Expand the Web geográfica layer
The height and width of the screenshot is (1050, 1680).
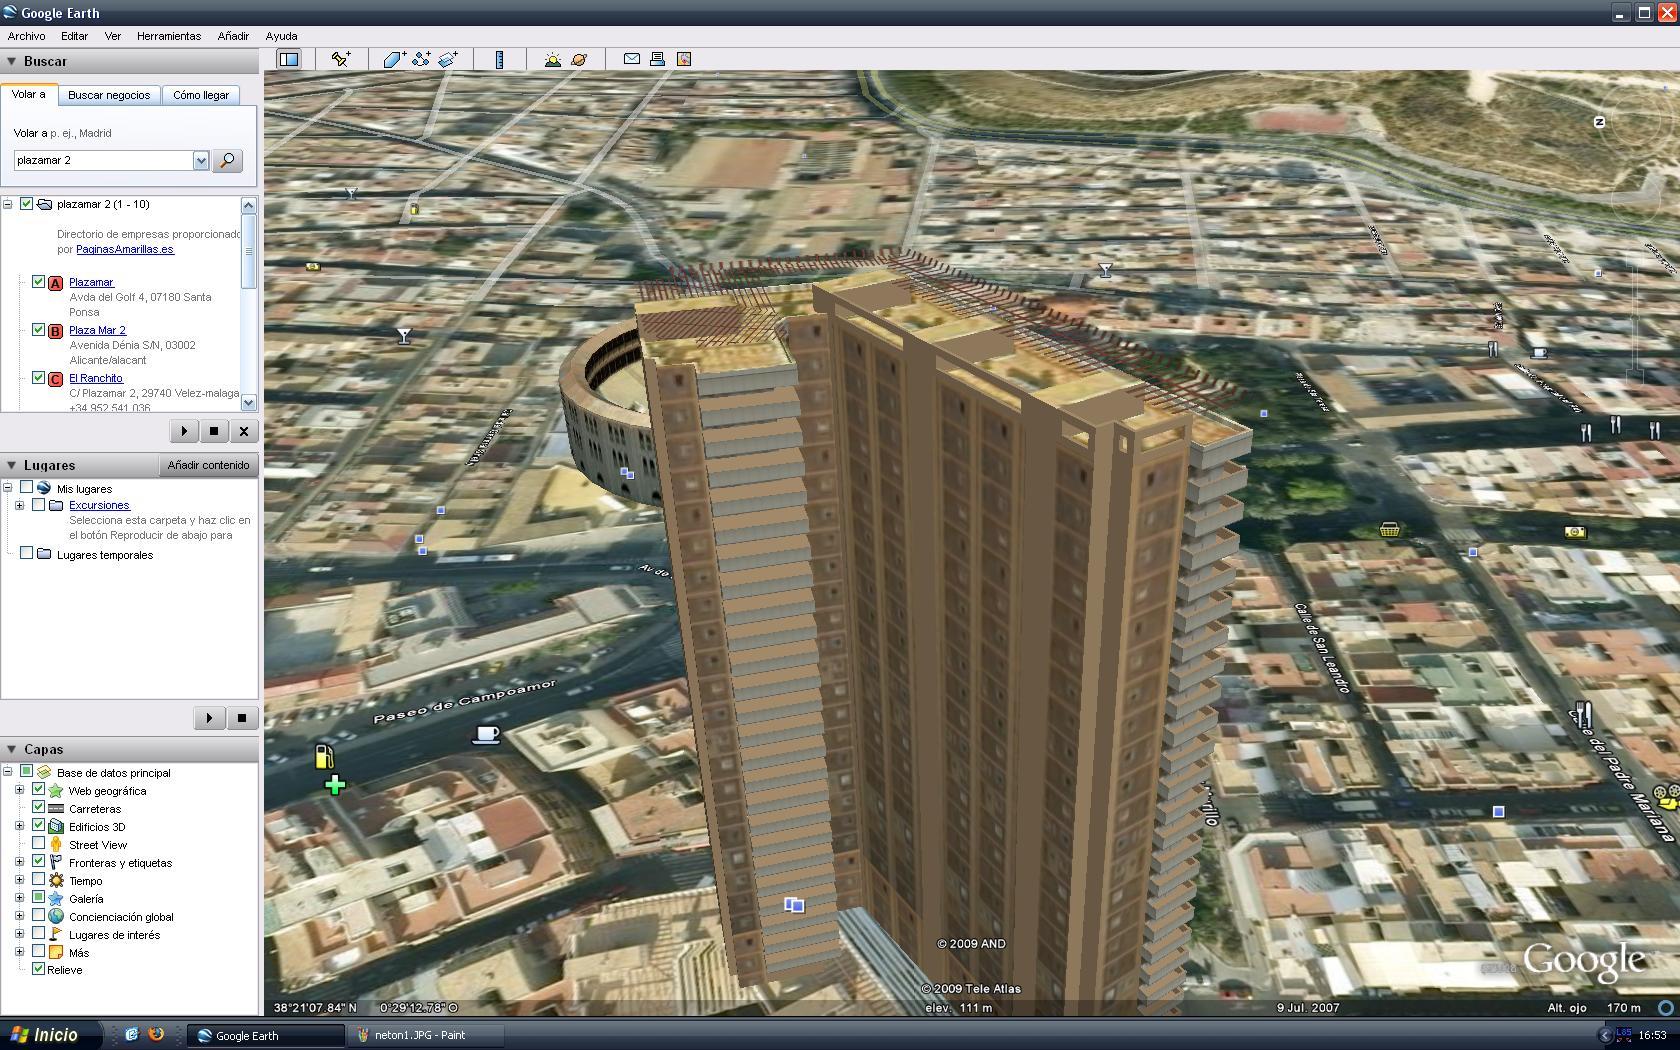point(19,790)
